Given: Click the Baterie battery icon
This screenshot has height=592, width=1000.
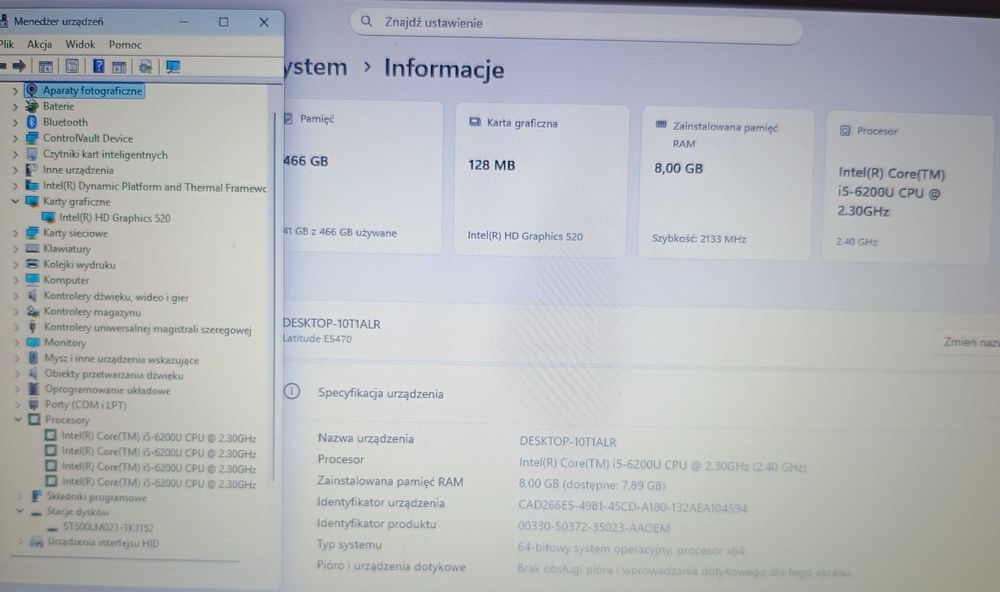Looking at the screenshot, I should pos(31,107).
